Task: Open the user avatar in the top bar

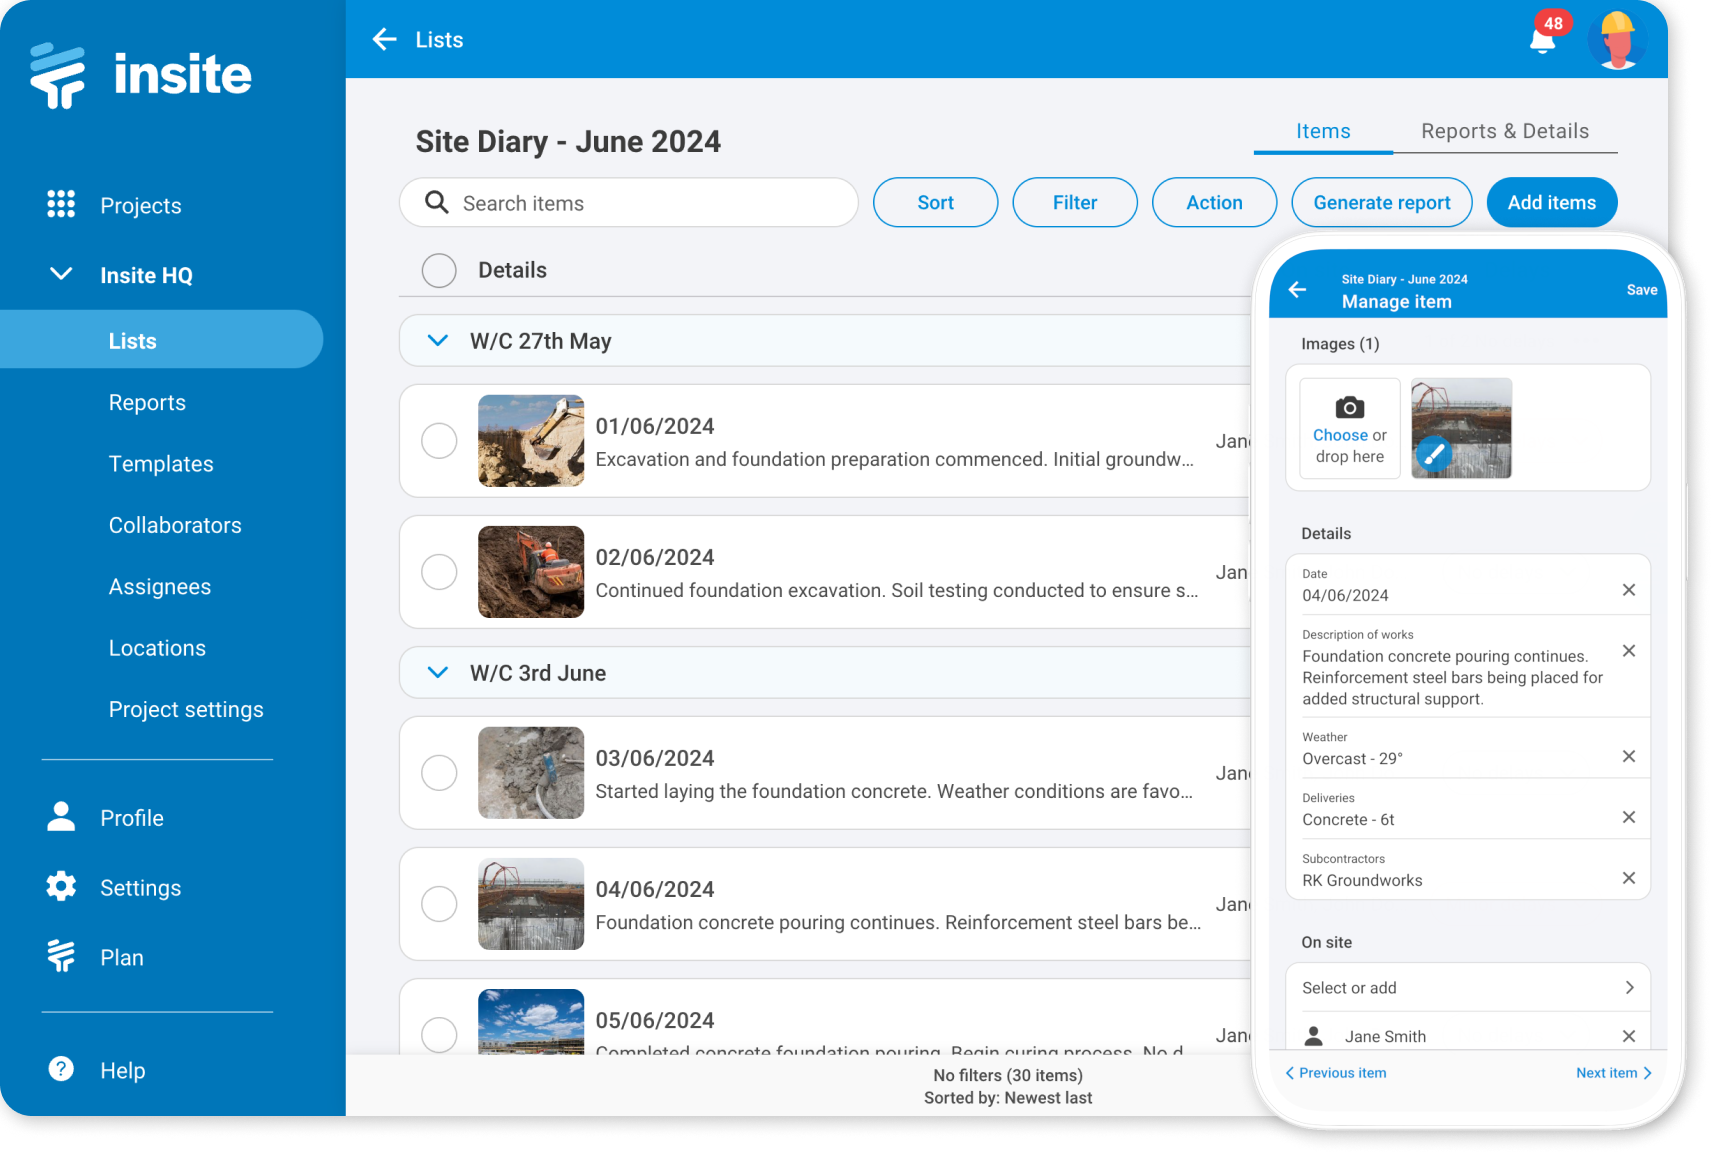Action: [1619, 39]
